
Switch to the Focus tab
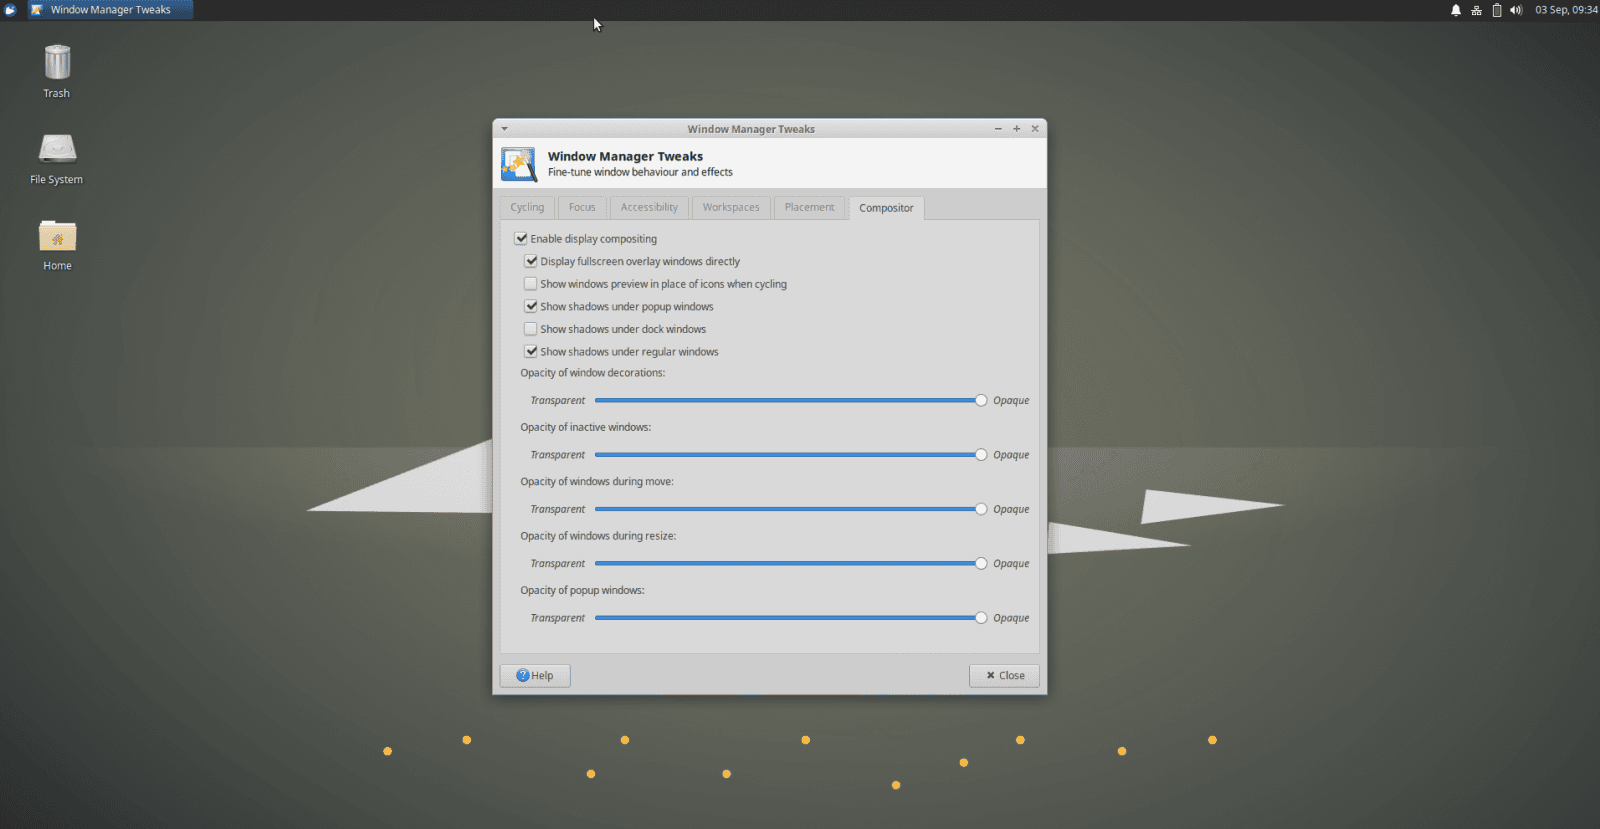tap(582, 207)
